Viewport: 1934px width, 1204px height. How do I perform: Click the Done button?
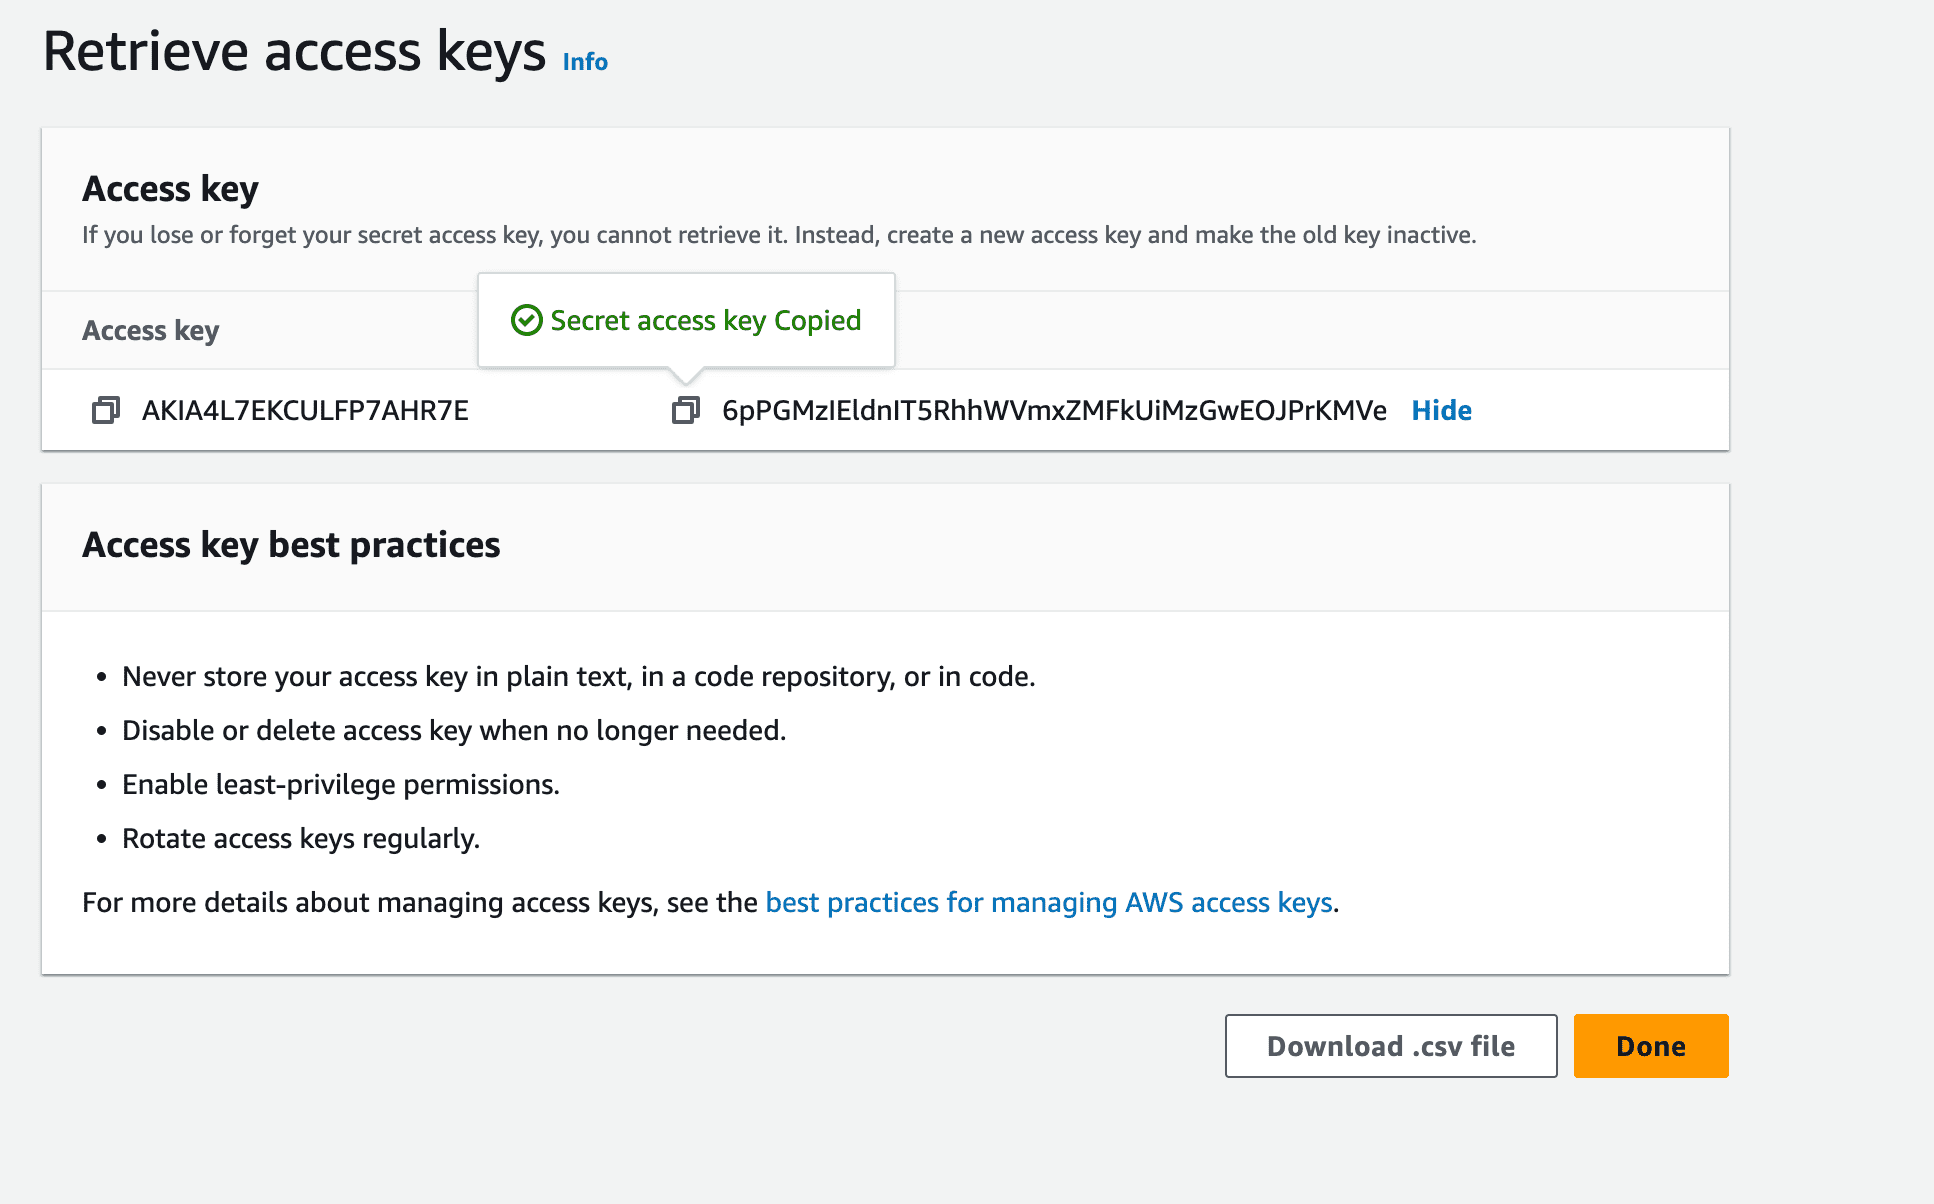click(1649, 1045)
